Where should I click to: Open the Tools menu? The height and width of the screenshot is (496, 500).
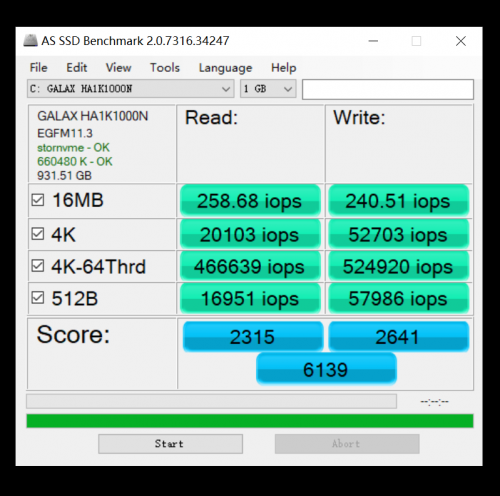[165, 68]
